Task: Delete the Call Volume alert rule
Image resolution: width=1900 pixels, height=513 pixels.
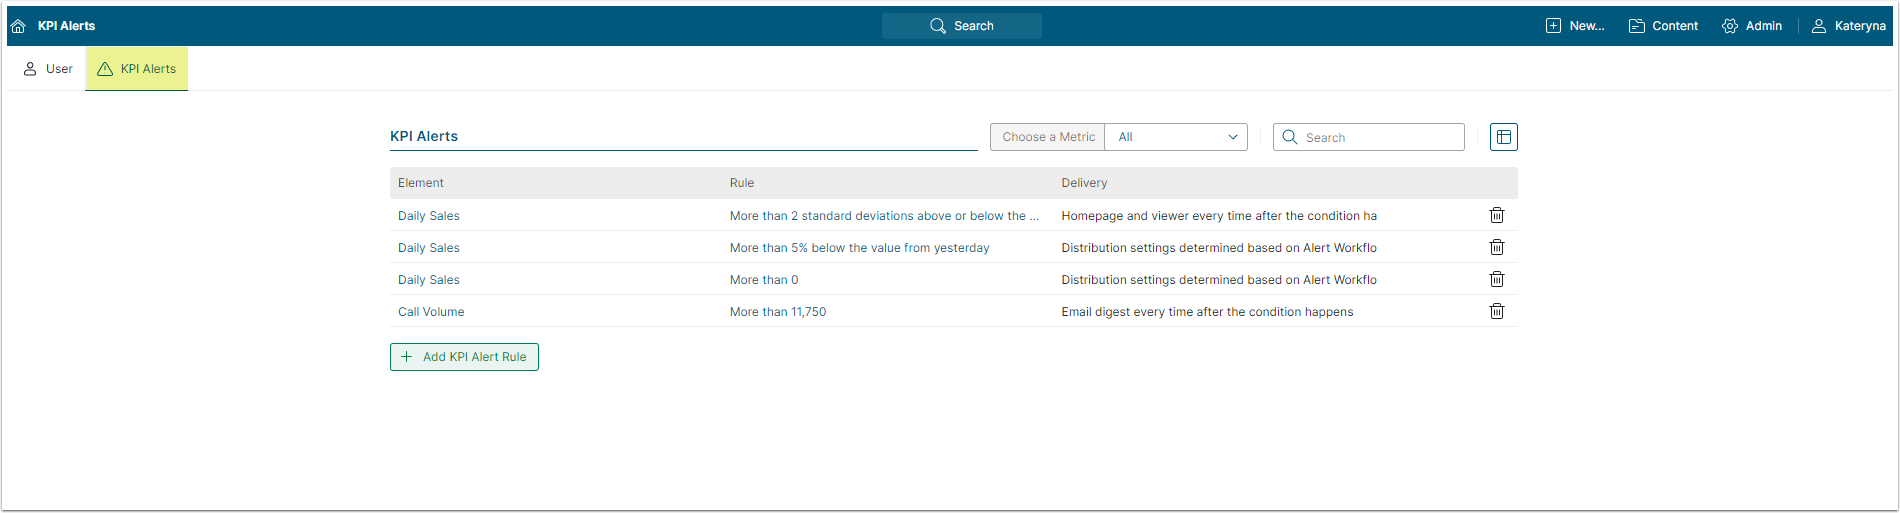Action: [1496, 311]
